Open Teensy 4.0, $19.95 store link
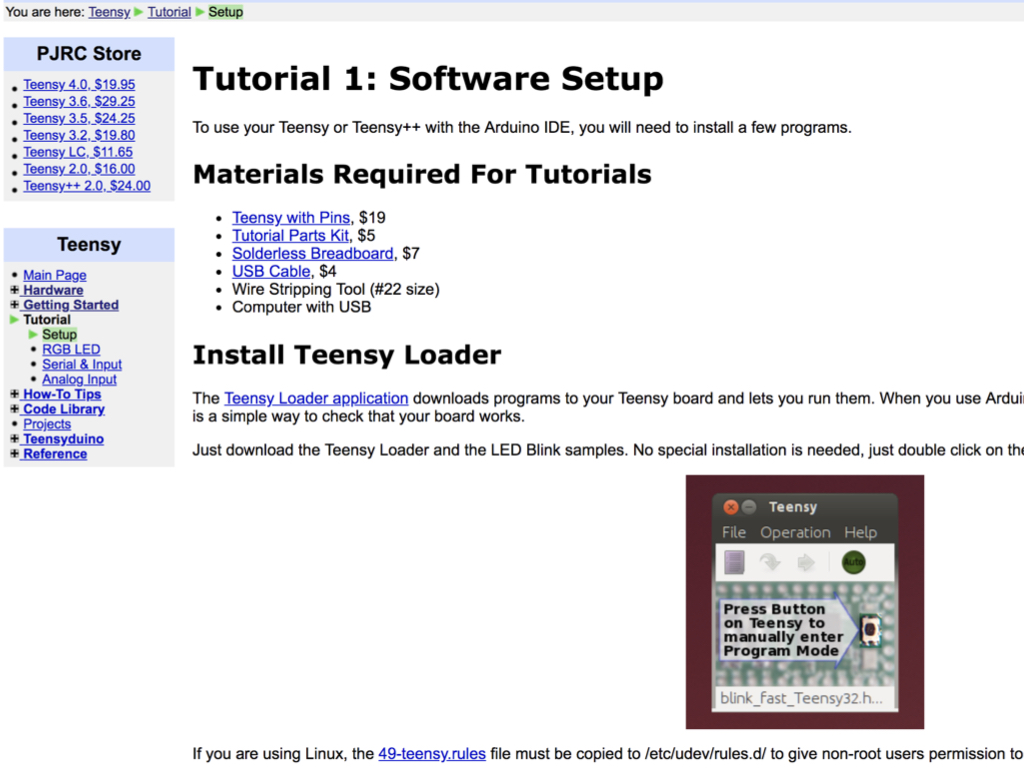1024x768 pixels. pos(79,84)
